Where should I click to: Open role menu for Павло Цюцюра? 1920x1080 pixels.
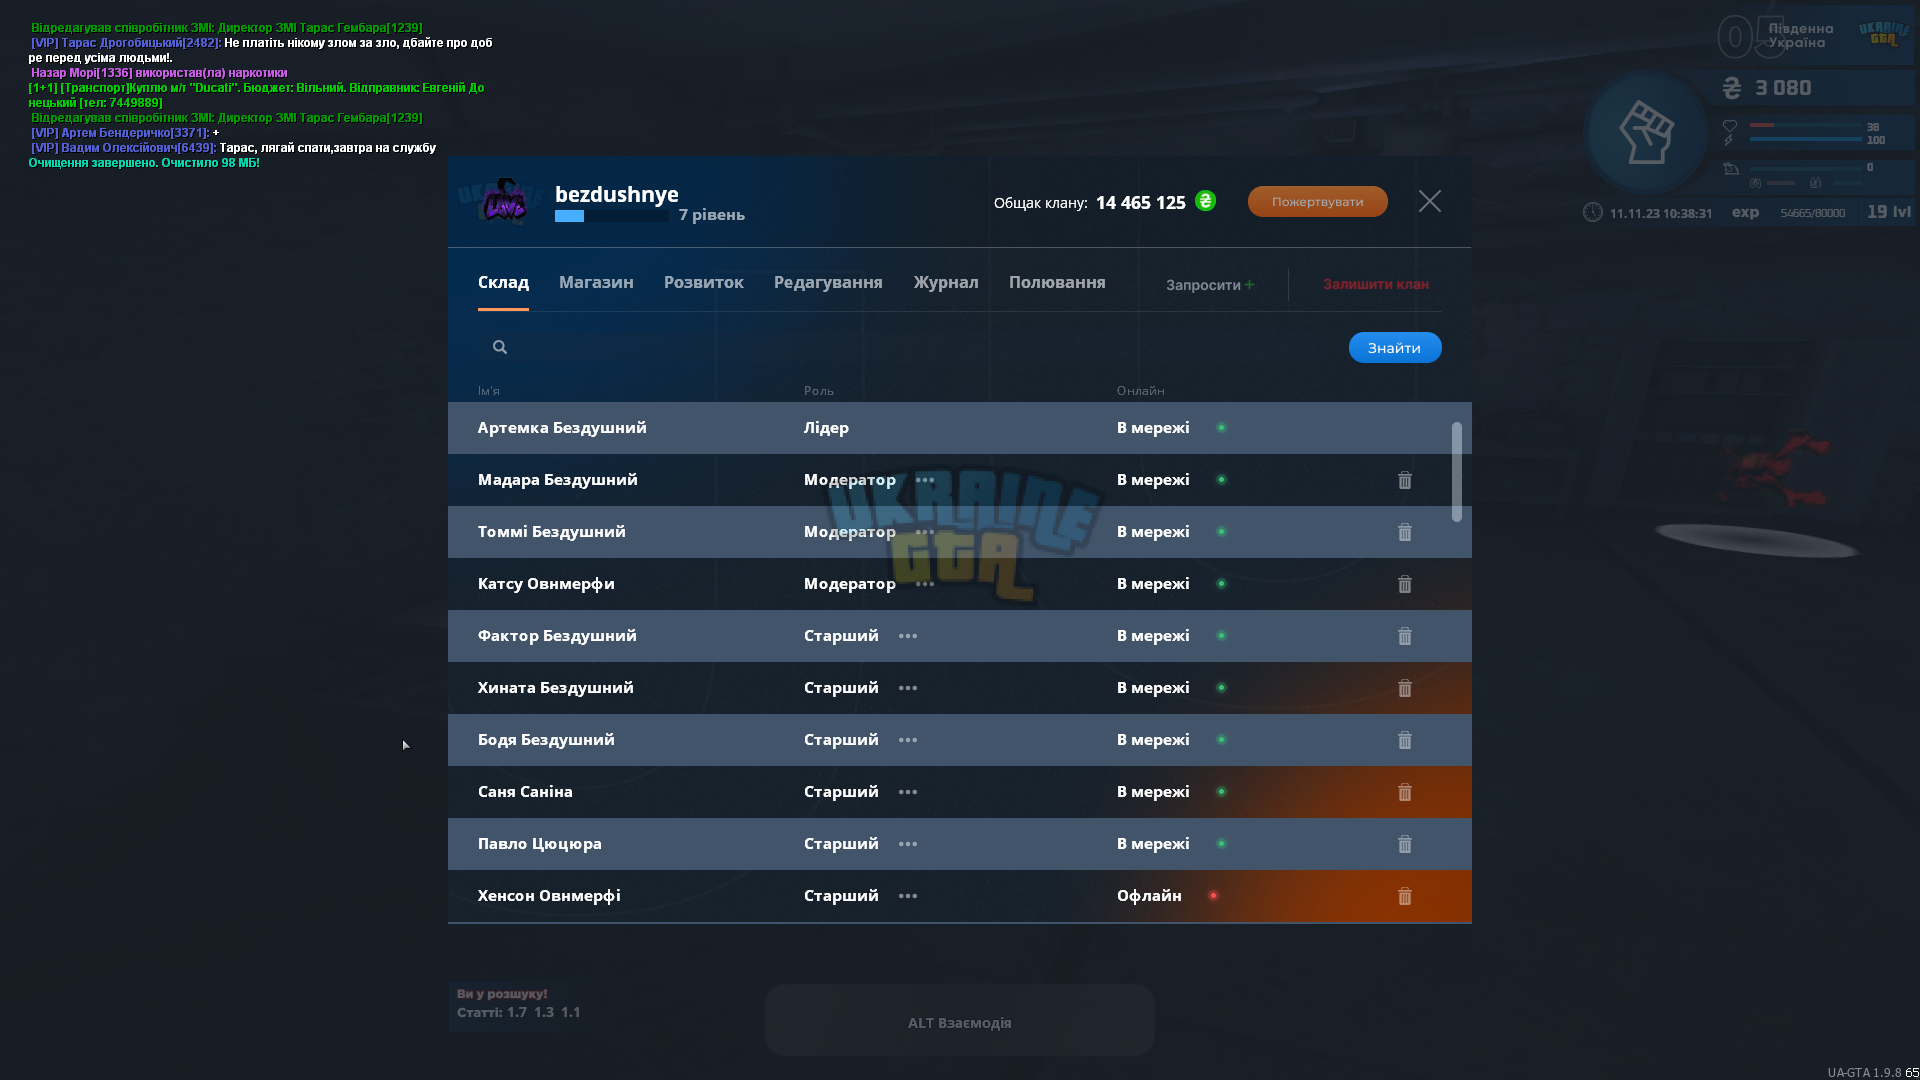[908, 844]
